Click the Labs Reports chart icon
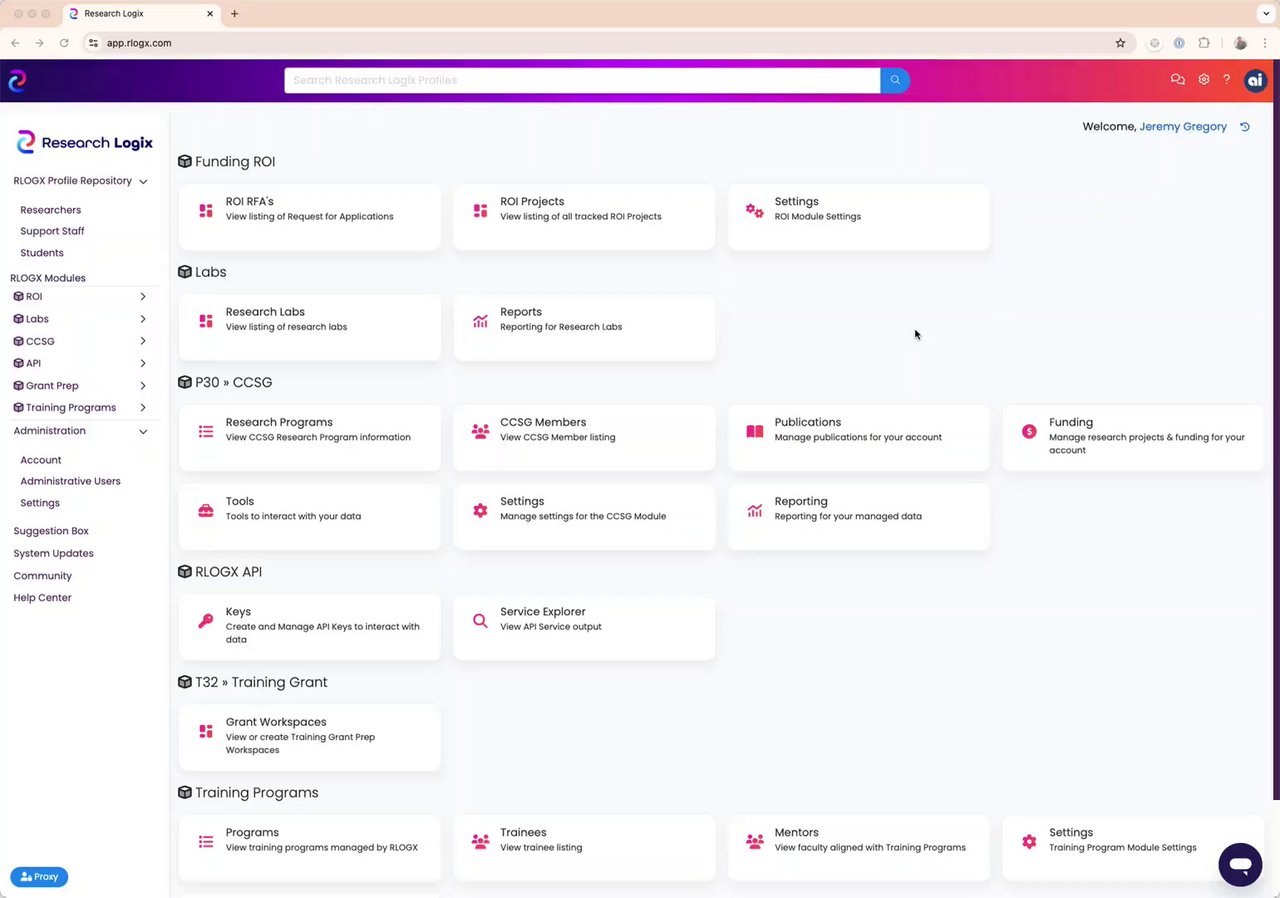1280x898 pixels. click(480, 321)
